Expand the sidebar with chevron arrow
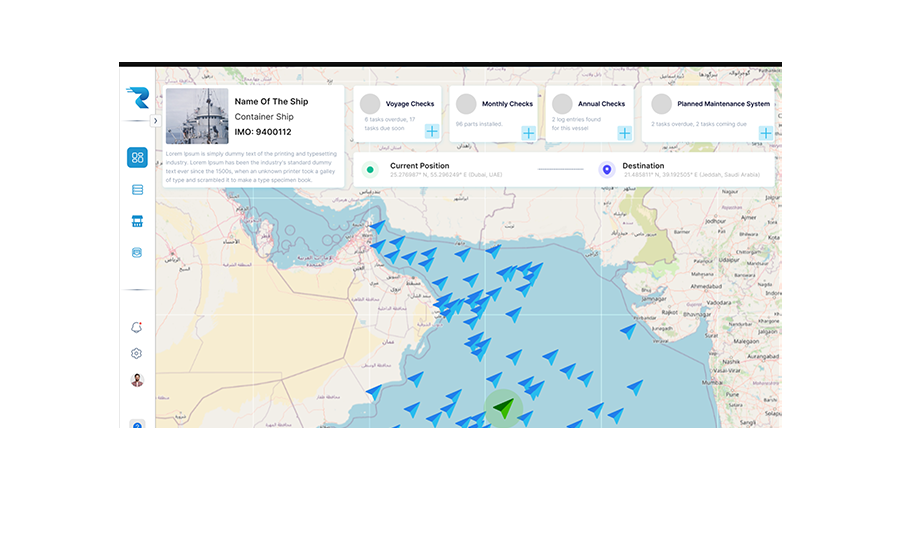Screen dimensions: 900x536 pos(155,121)
